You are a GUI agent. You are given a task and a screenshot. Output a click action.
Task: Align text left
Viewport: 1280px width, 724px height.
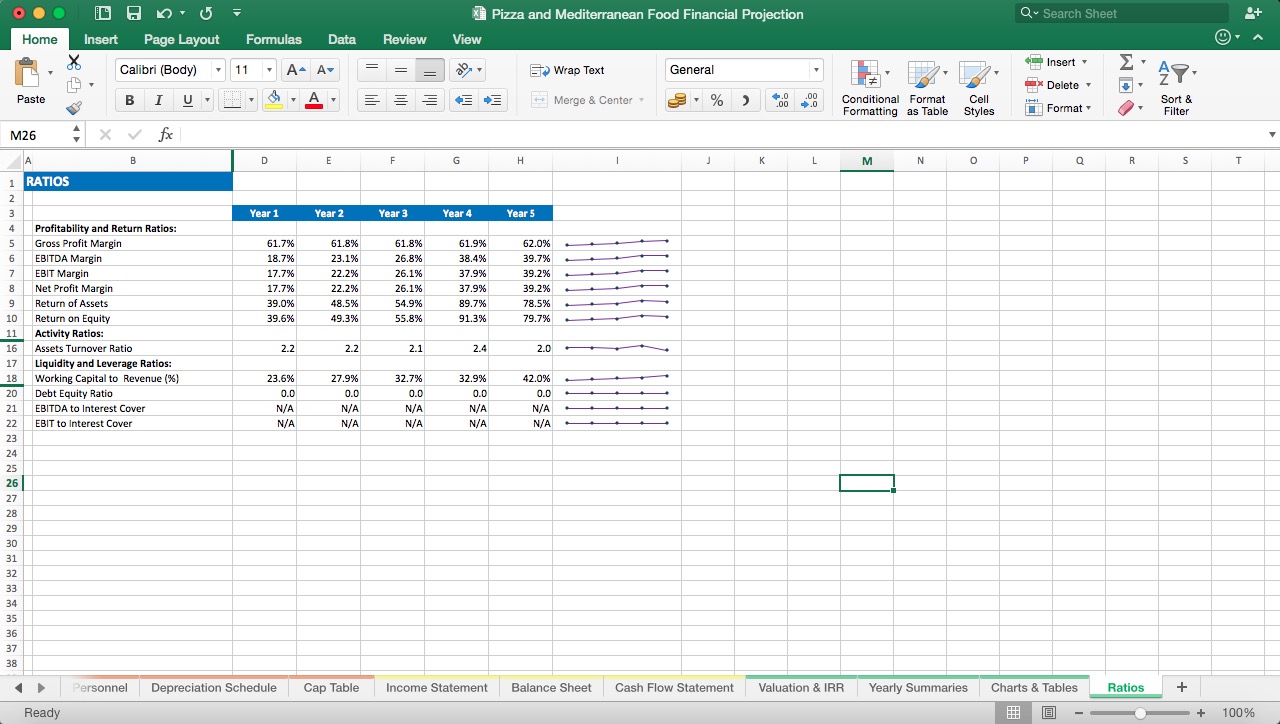[x=371, y=100]
